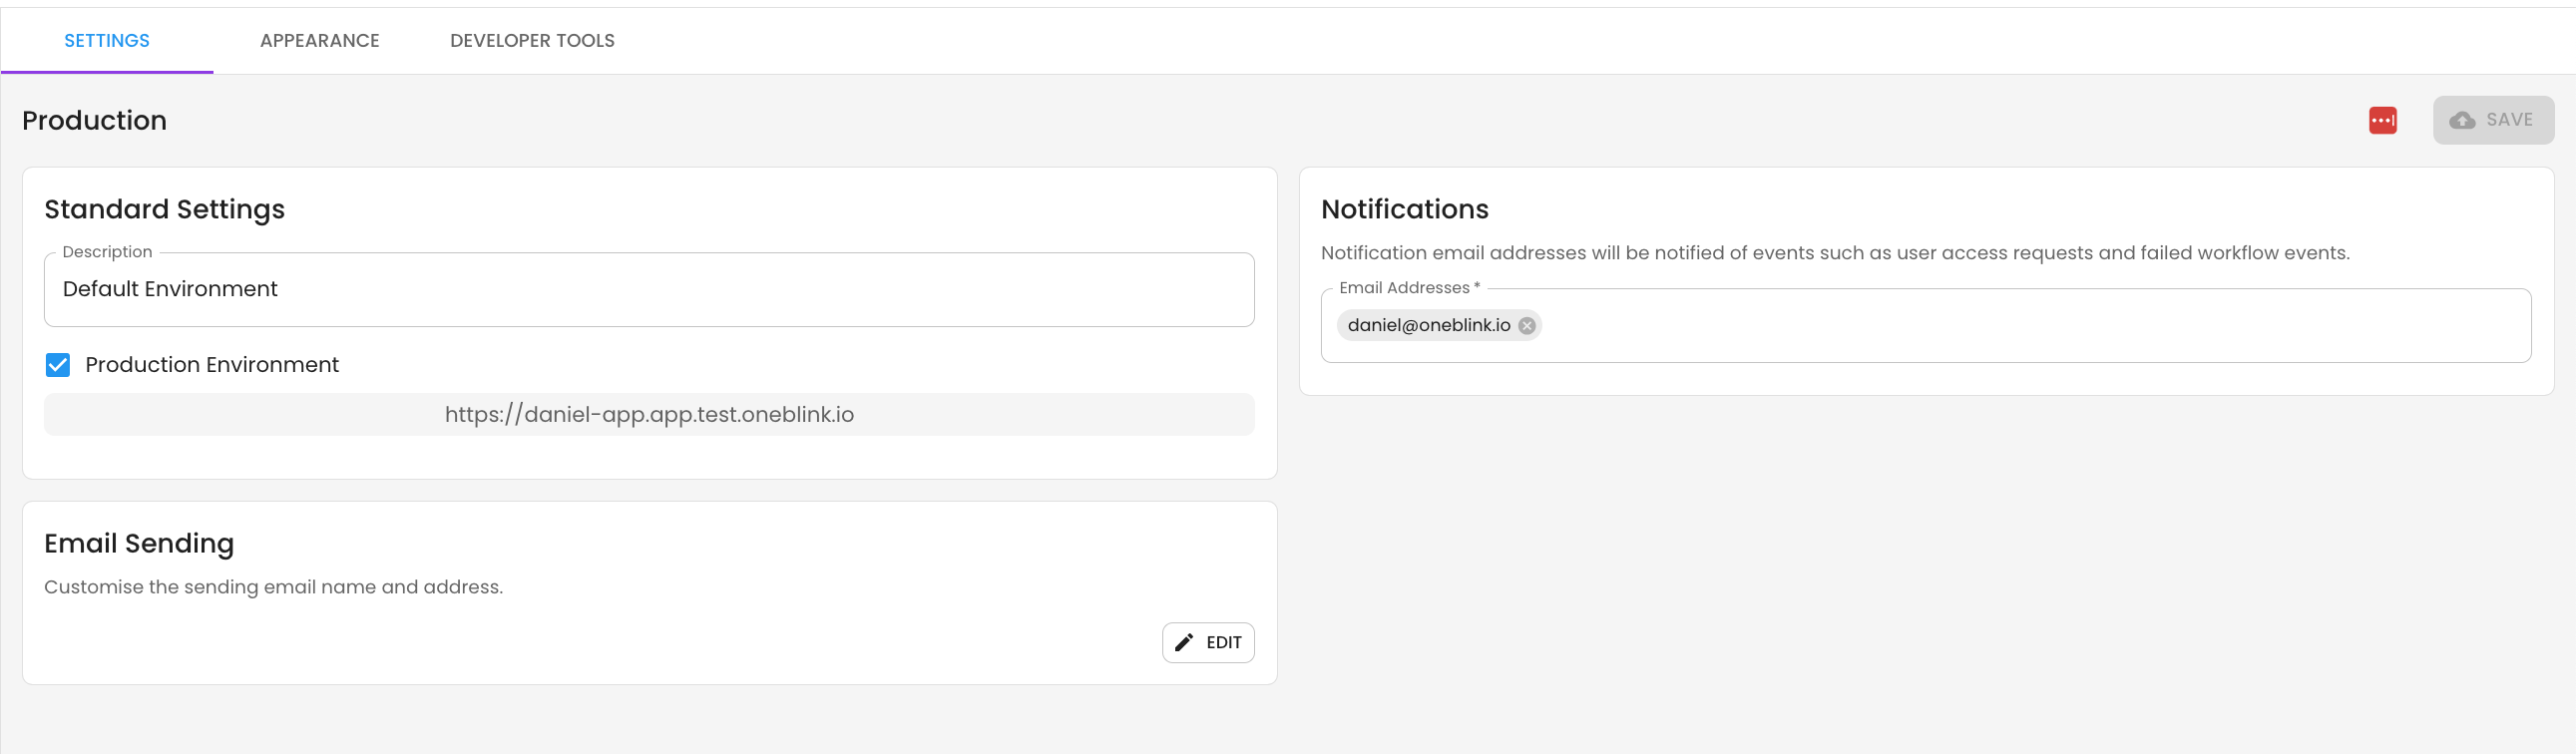Click the Customise sending email description text

pyautogui.click(x=273, y=587)
